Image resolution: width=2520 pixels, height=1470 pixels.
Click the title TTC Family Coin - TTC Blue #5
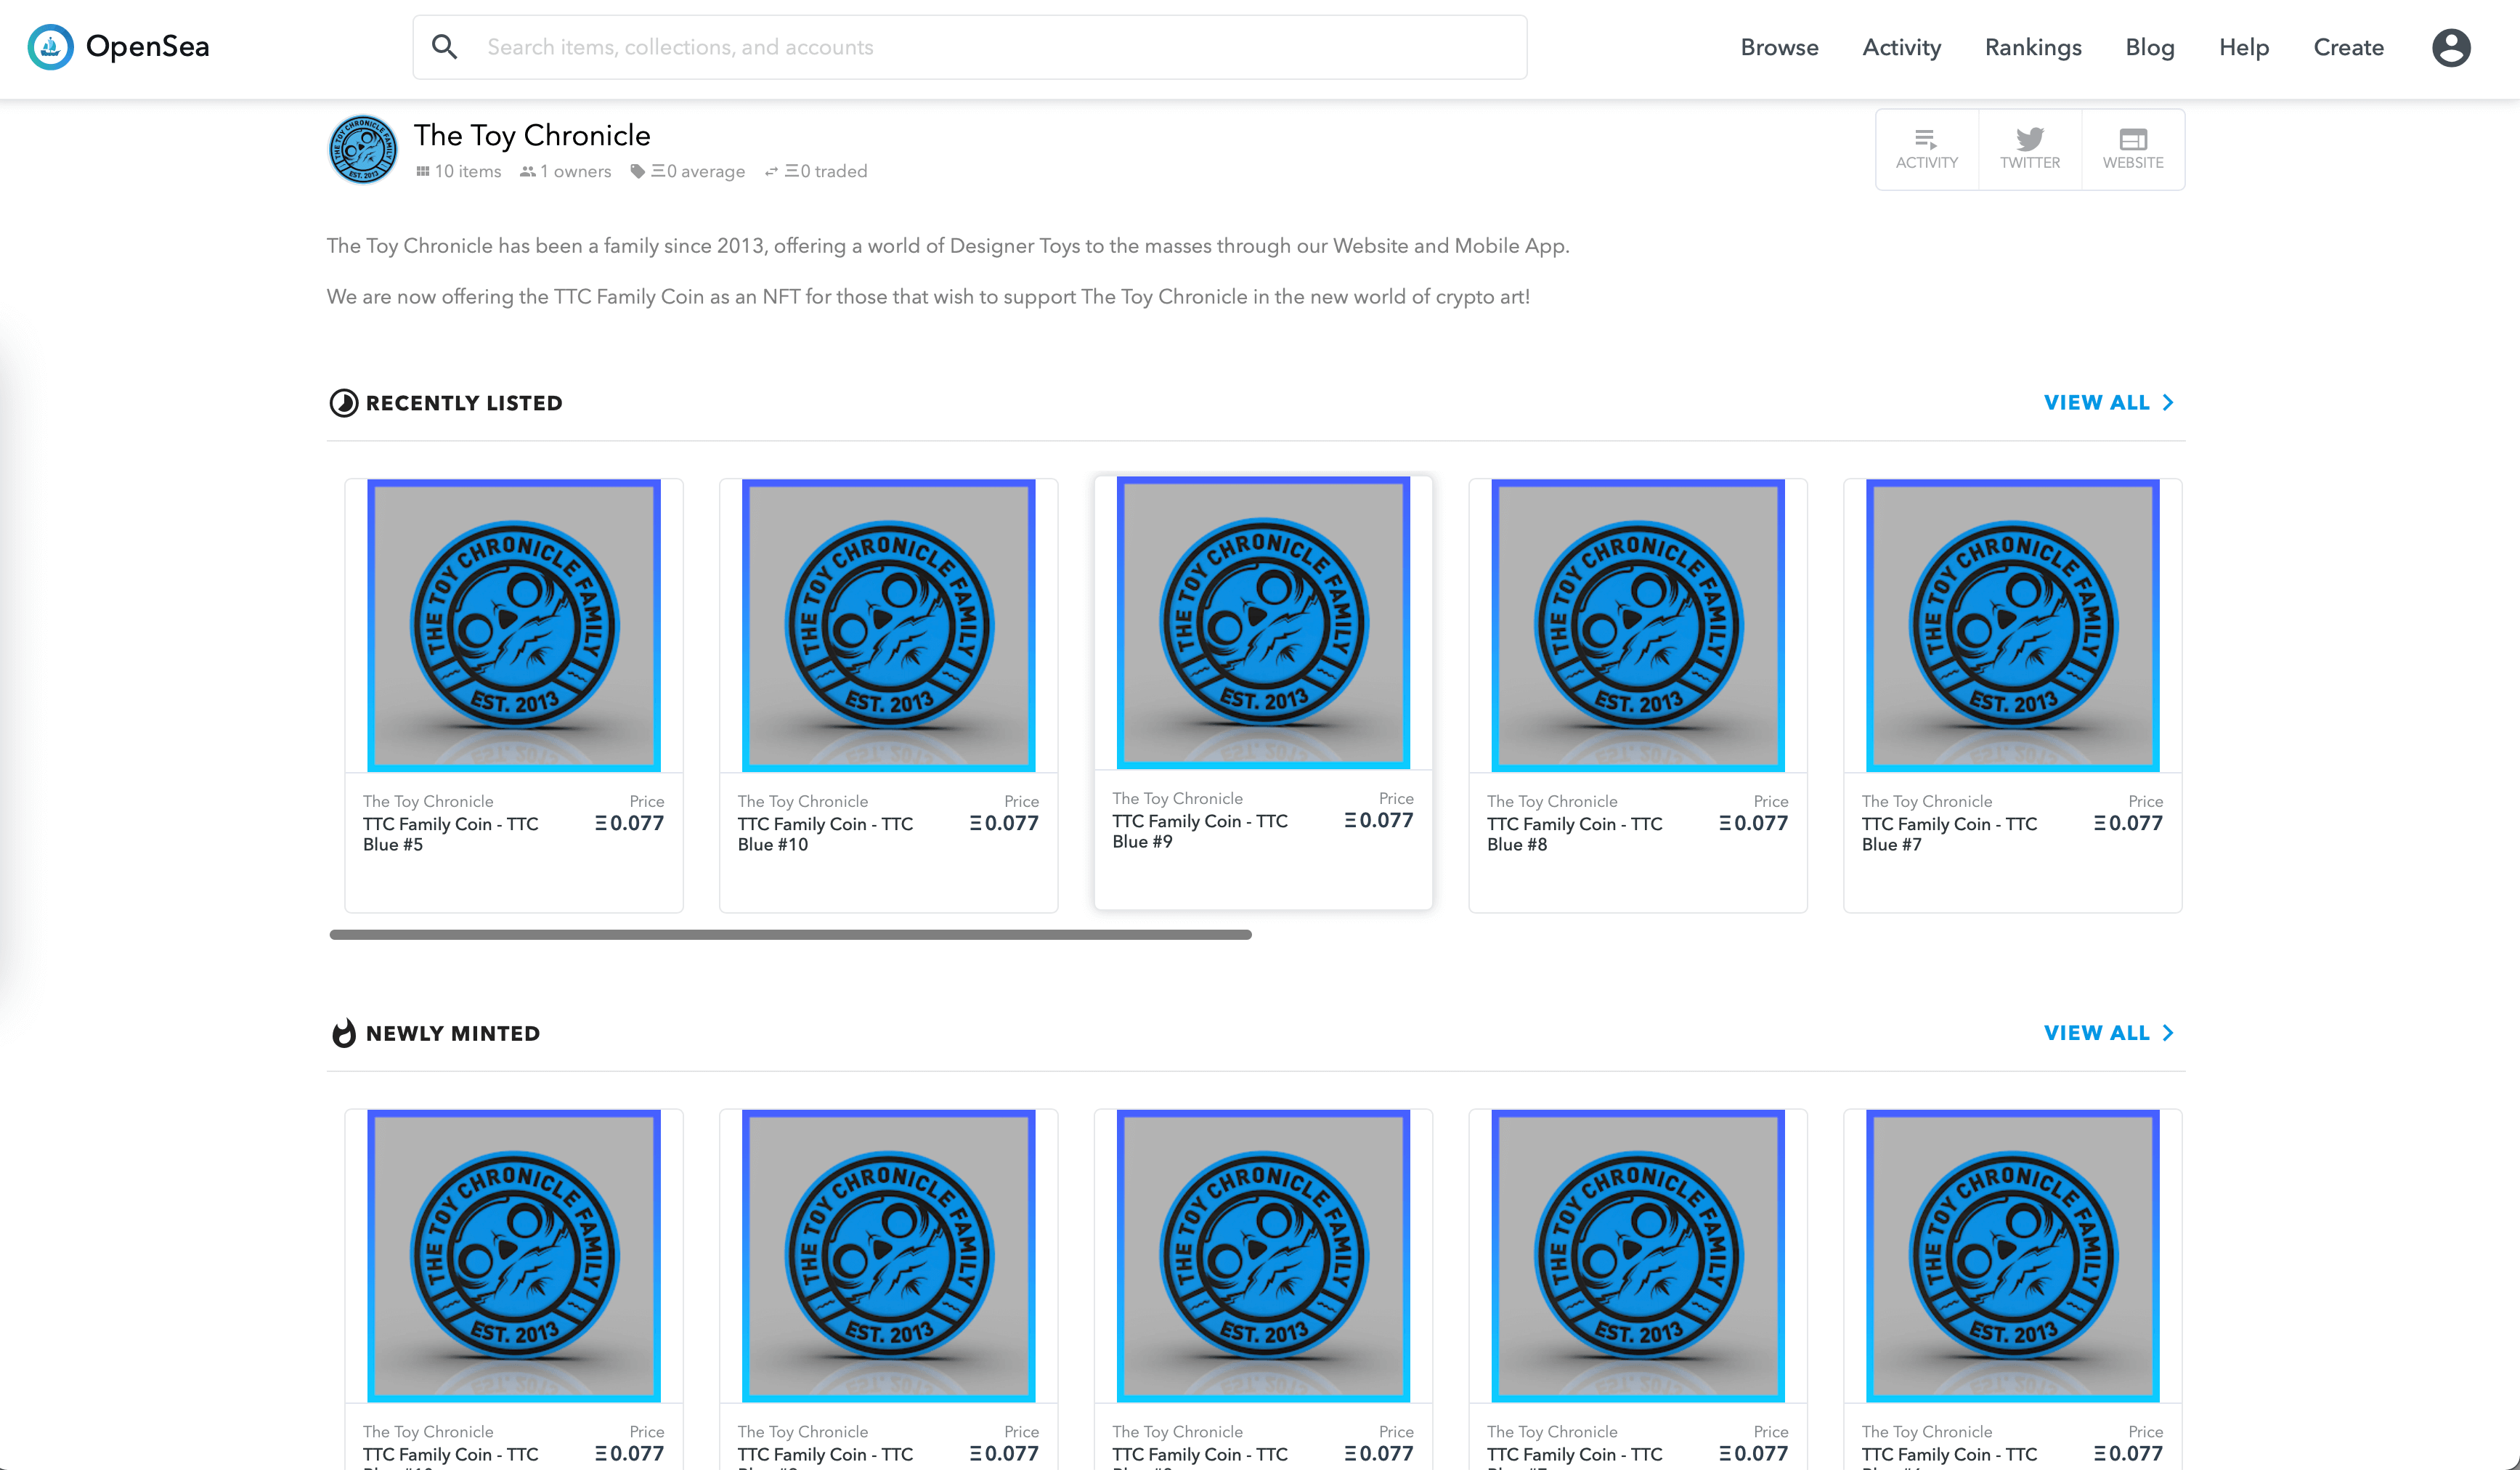451,834
